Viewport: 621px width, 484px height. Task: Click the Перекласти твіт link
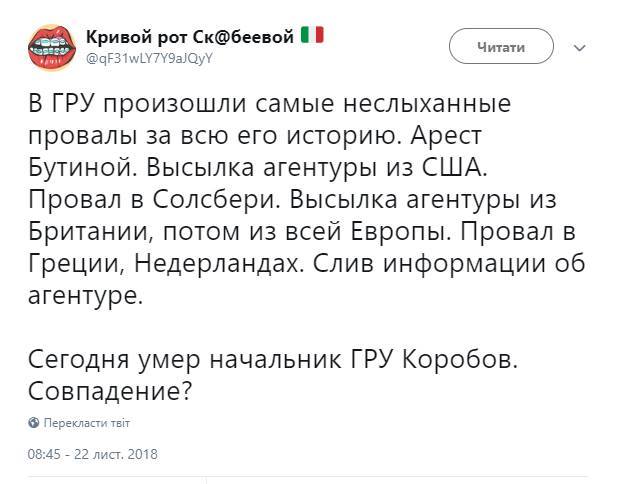[86, 423]
